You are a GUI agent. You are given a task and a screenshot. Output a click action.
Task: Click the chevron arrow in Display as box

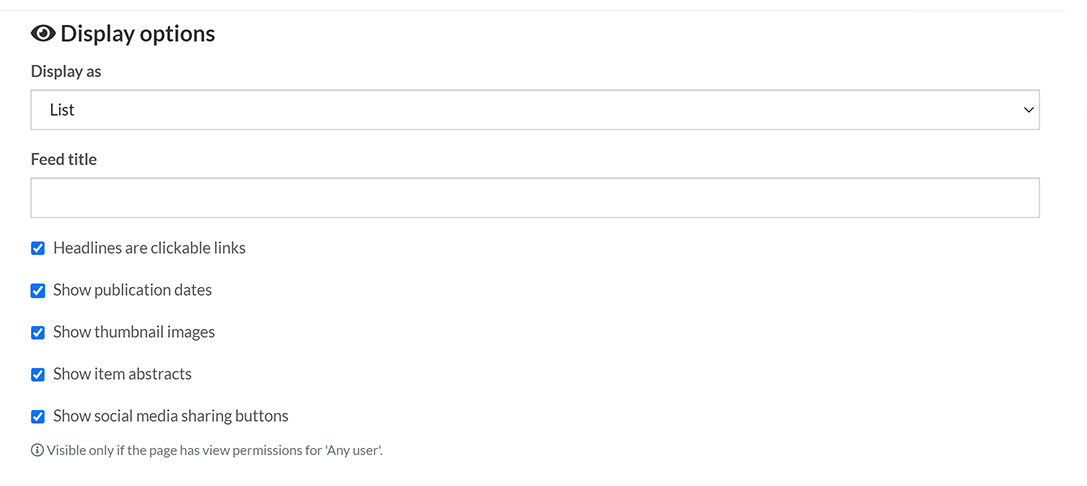1028,110
